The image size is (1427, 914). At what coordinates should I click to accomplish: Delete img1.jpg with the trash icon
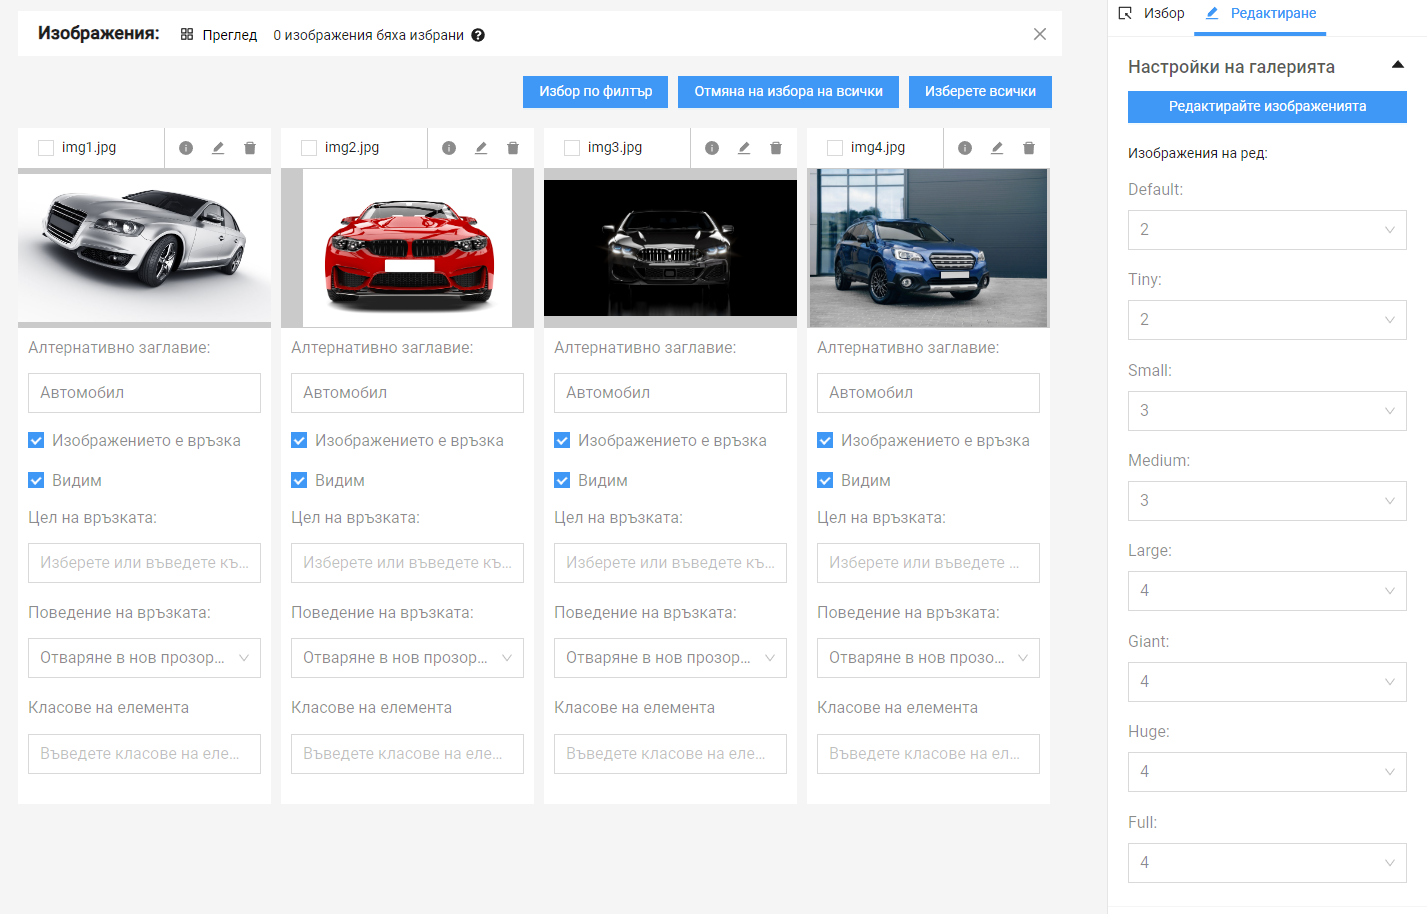[250, 148]
